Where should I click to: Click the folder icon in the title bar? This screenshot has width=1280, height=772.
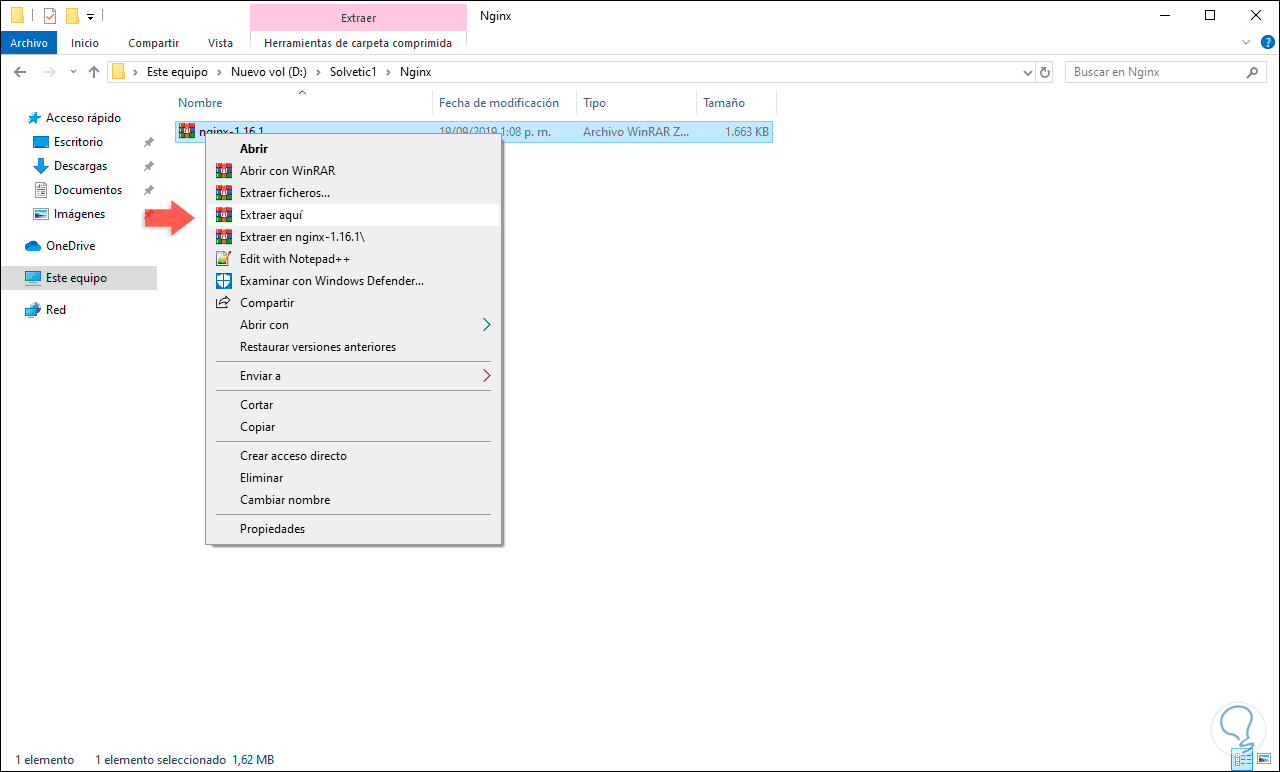[18, 16]
